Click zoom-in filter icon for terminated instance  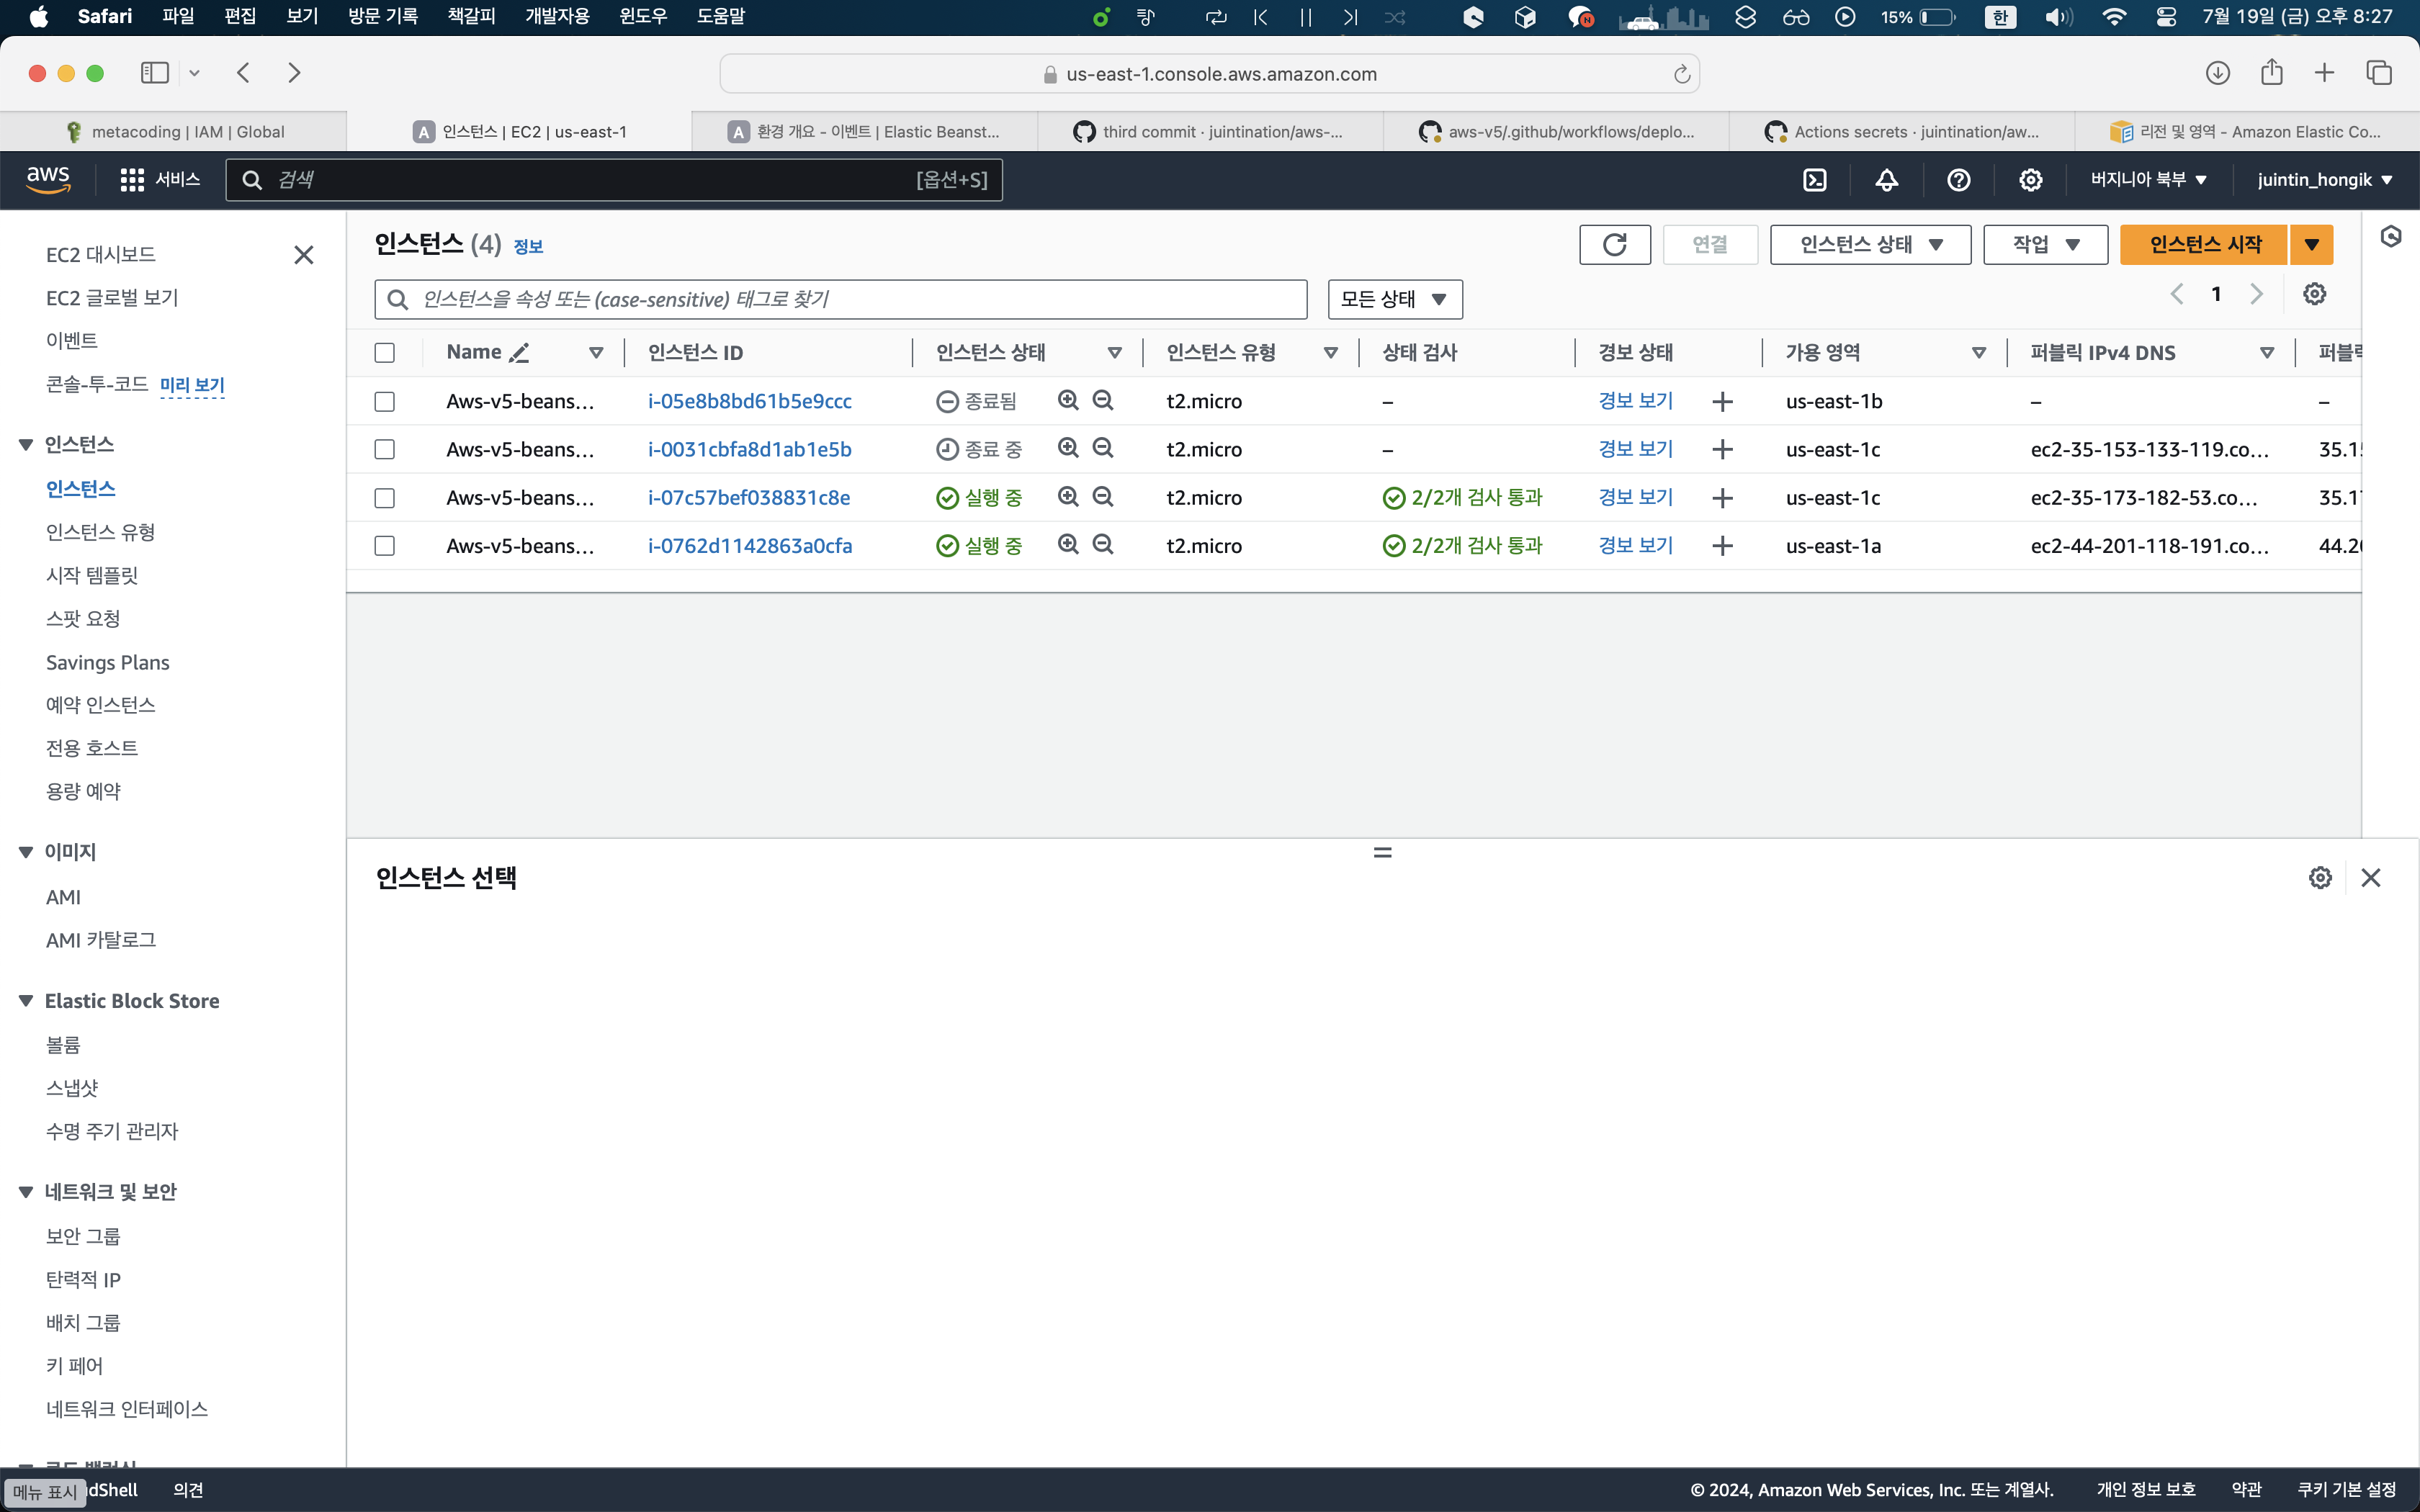click(x=1068, y=401)
